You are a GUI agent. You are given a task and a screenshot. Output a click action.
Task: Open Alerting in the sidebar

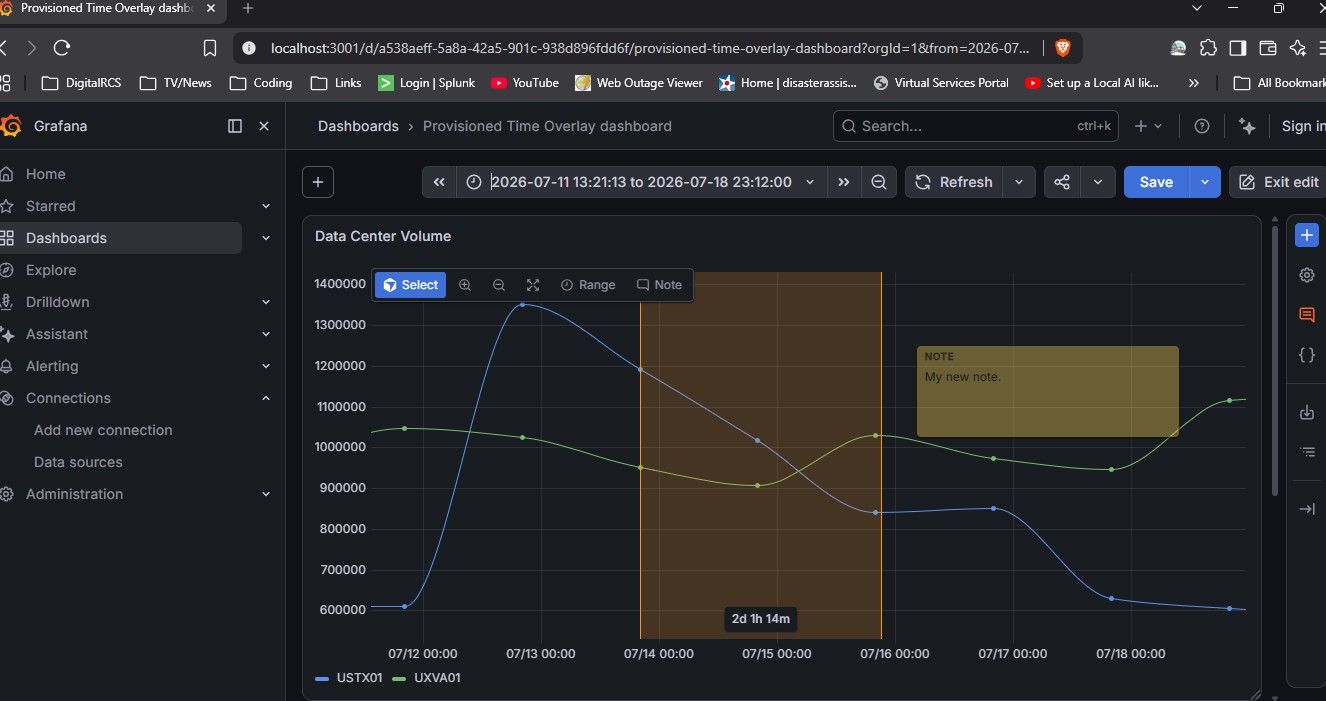[x=52, y=366]
